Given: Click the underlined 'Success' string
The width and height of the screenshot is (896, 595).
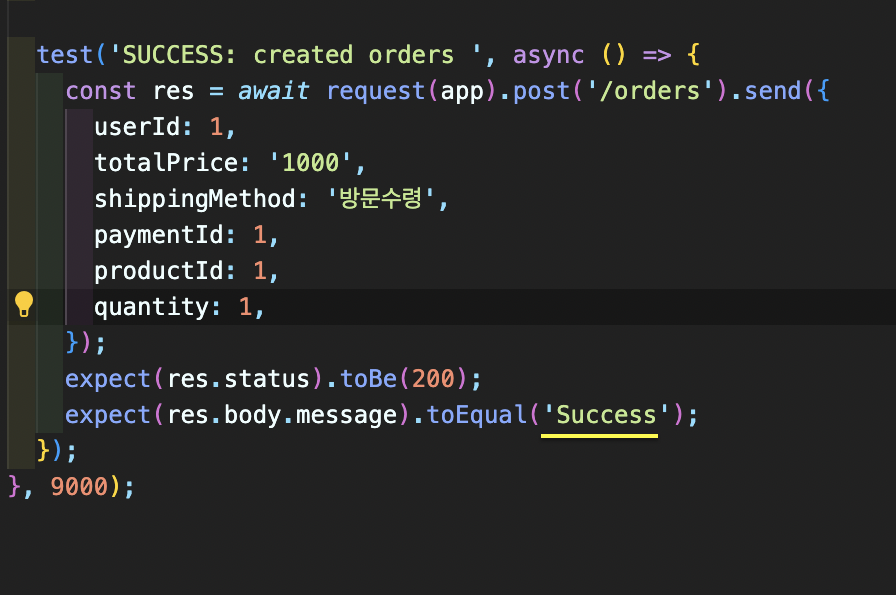Looking at the screenshot, I should coord(606,416).
